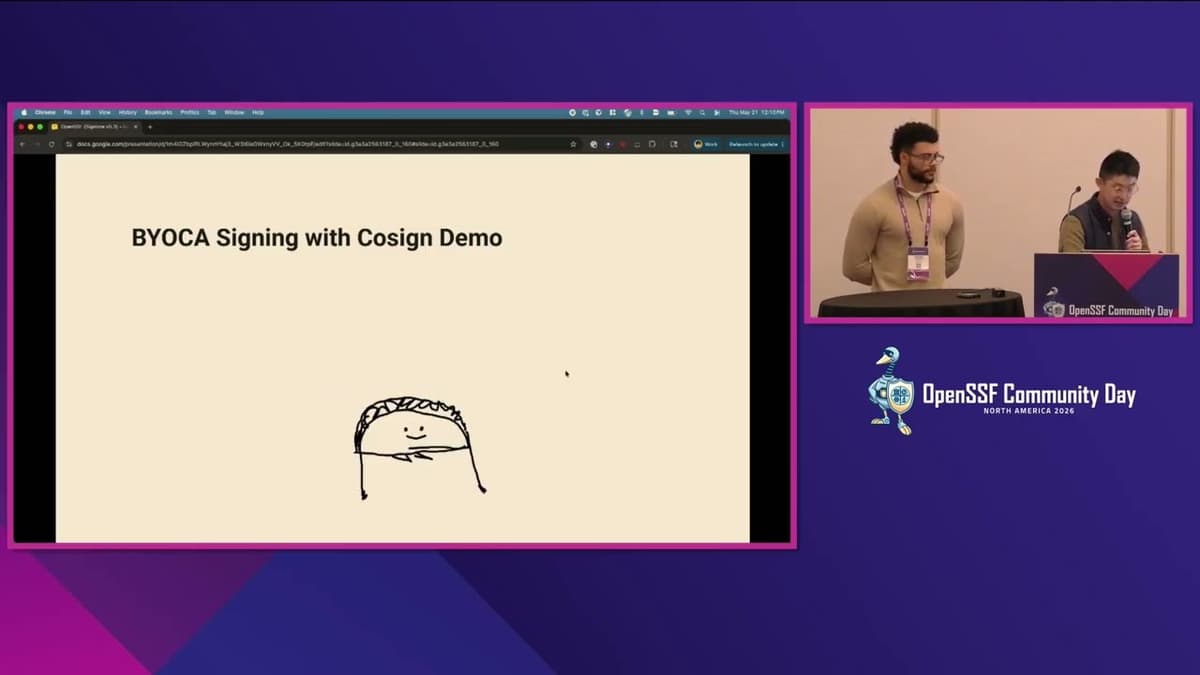
Task: Open the Tab menu
Action: pyautogui.click(x=212, y=112)
